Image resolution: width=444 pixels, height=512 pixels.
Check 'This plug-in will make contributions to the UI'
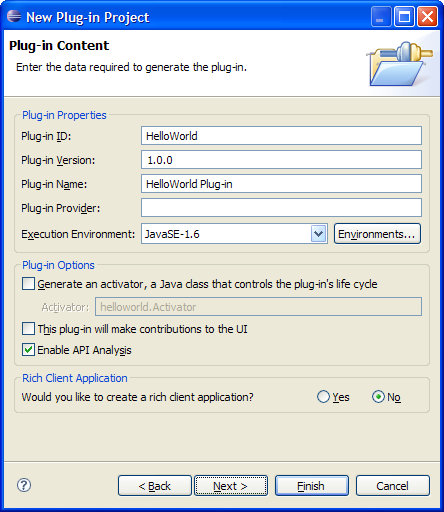(x=28, y=329)
